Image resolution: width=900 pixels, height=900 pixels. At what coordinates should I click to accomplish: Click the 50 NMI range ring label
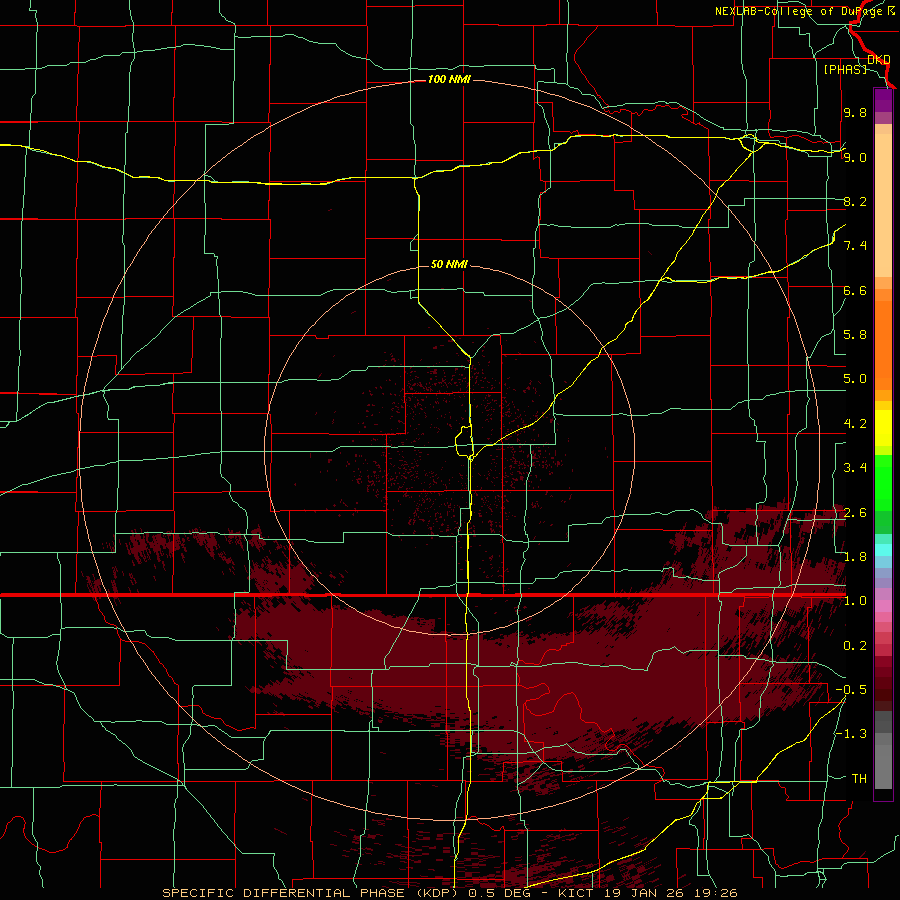449,264
